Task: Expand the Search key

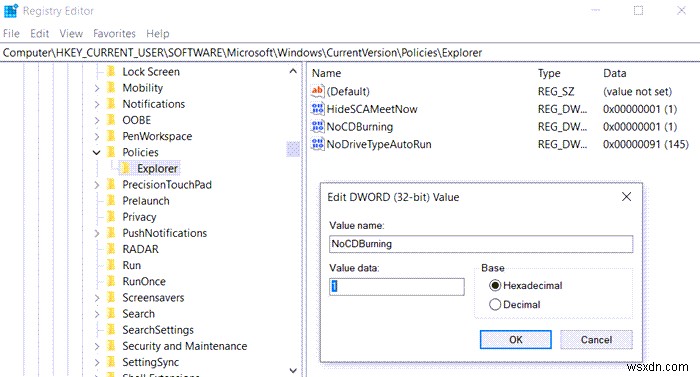Action: [x=97, y=314]
